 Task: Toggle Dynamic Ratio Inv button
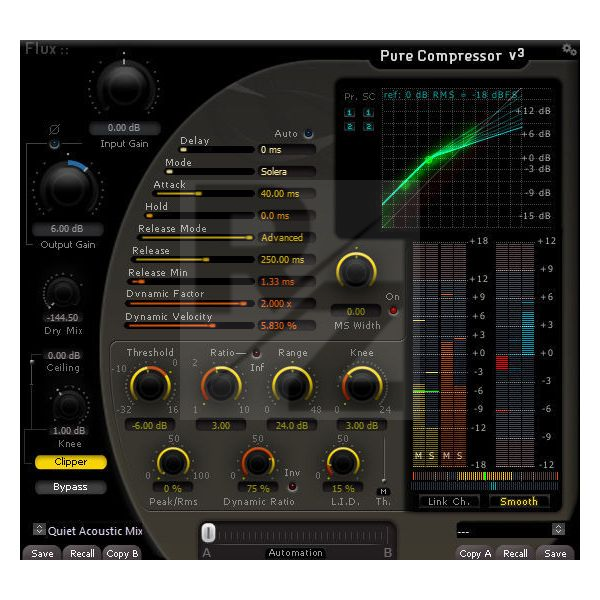[292, 486]
